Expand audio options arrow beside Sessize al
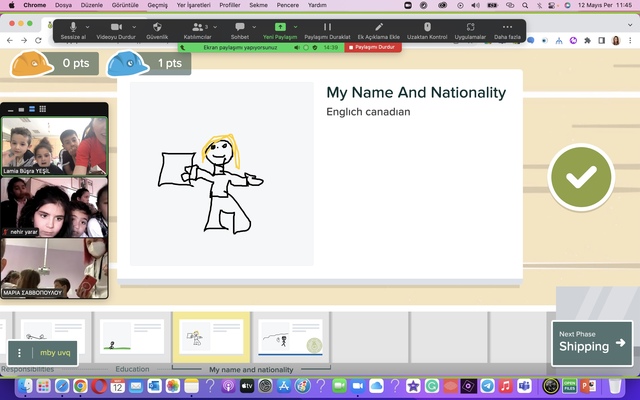 87,26
